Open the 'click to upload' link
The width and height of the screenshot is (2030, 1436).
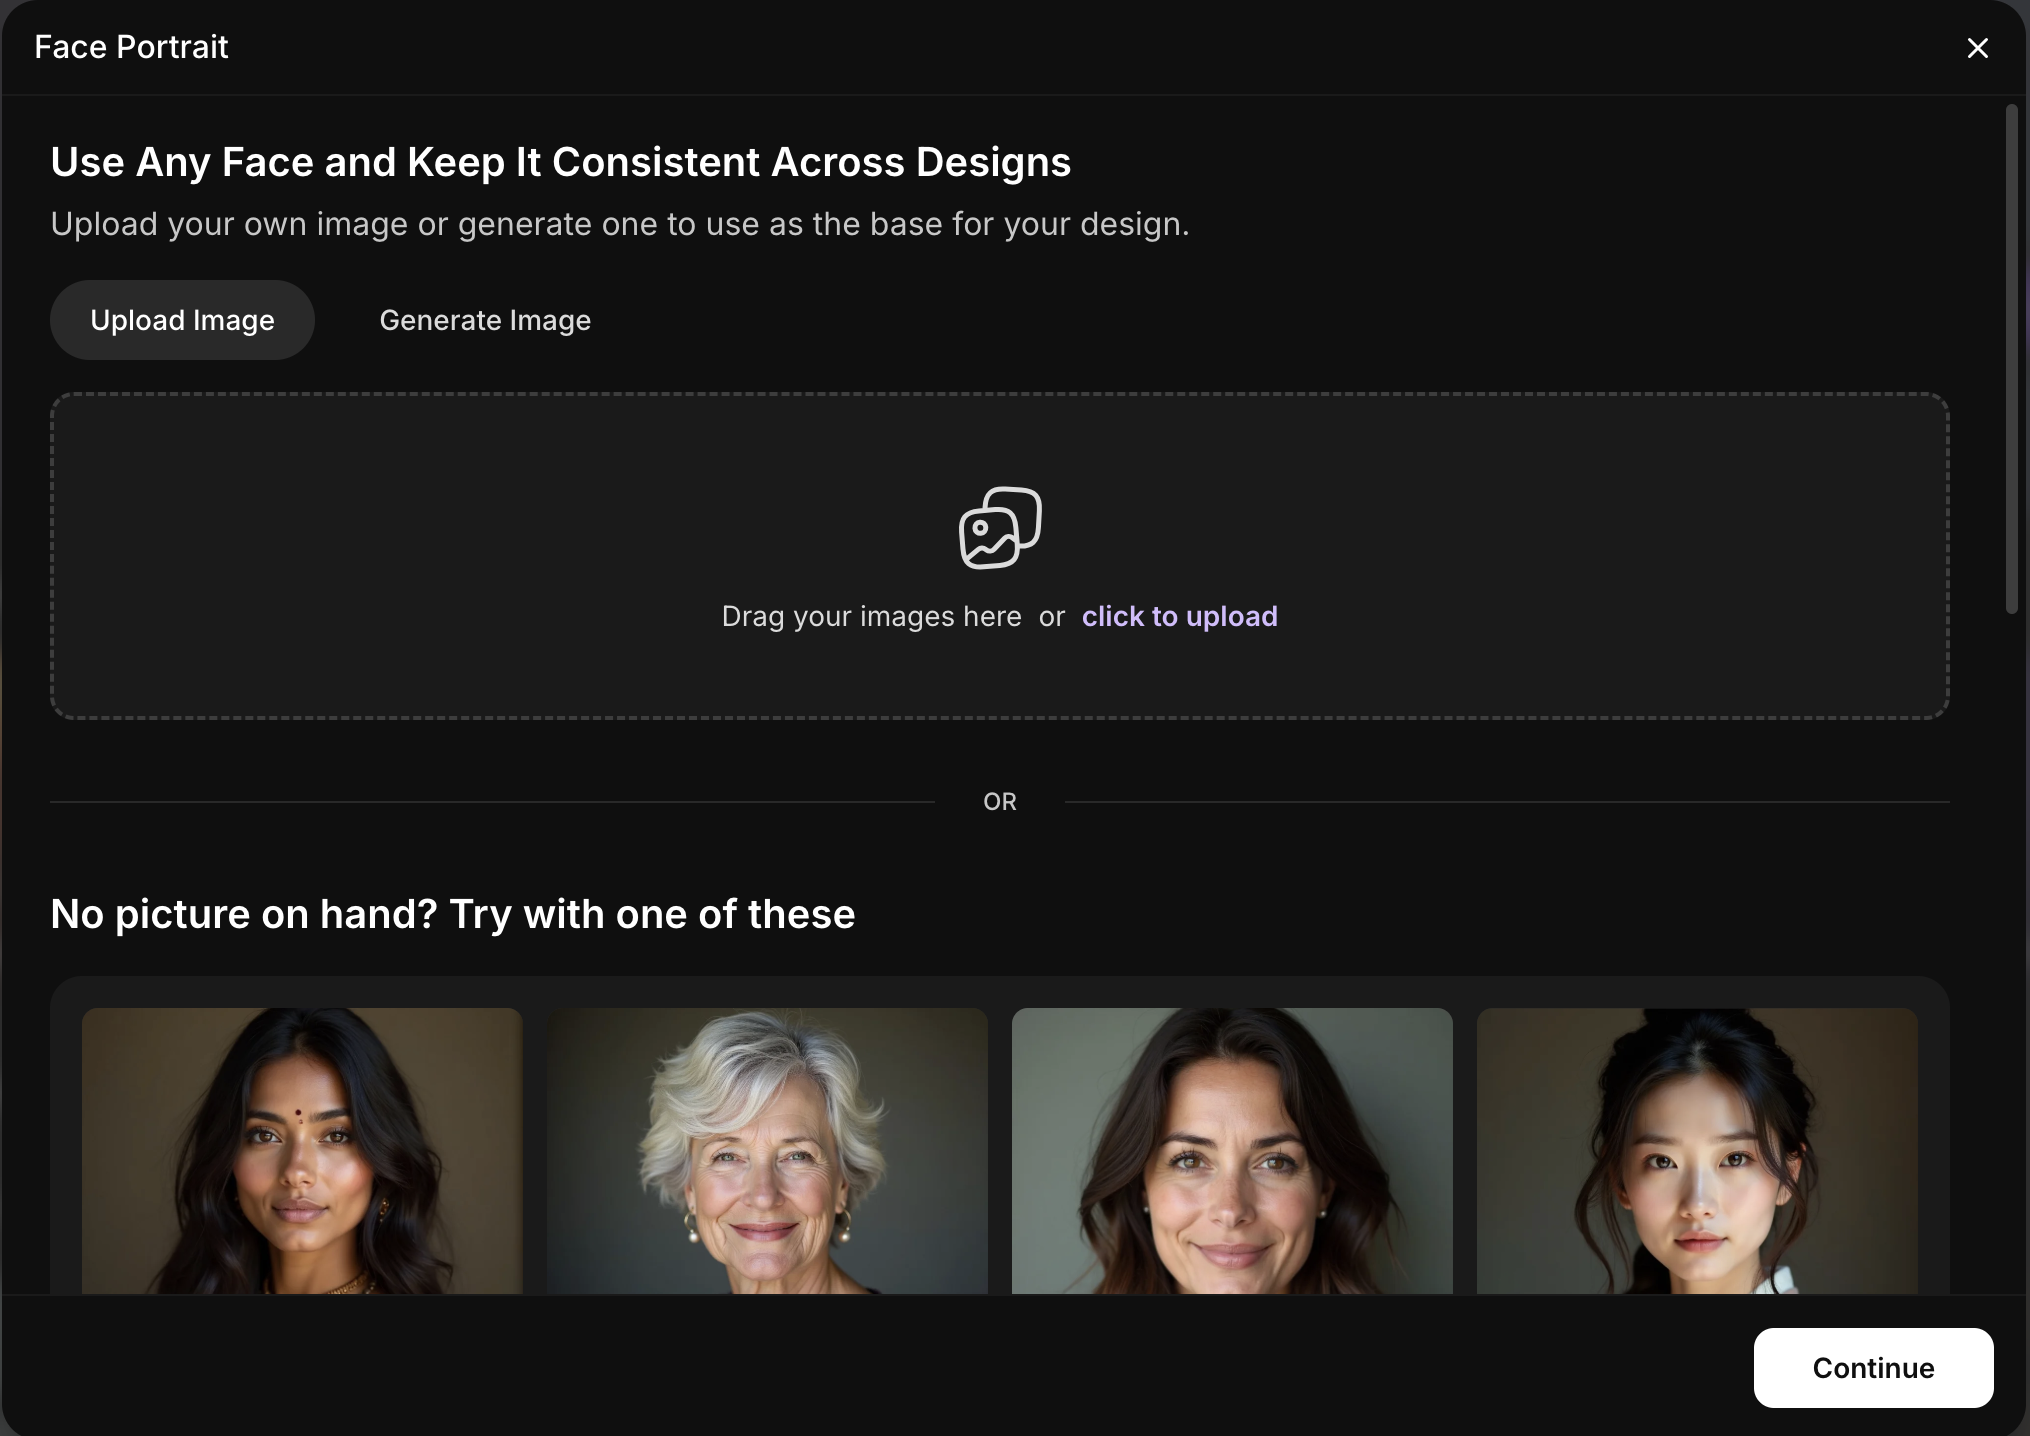tap(1179, 616)
